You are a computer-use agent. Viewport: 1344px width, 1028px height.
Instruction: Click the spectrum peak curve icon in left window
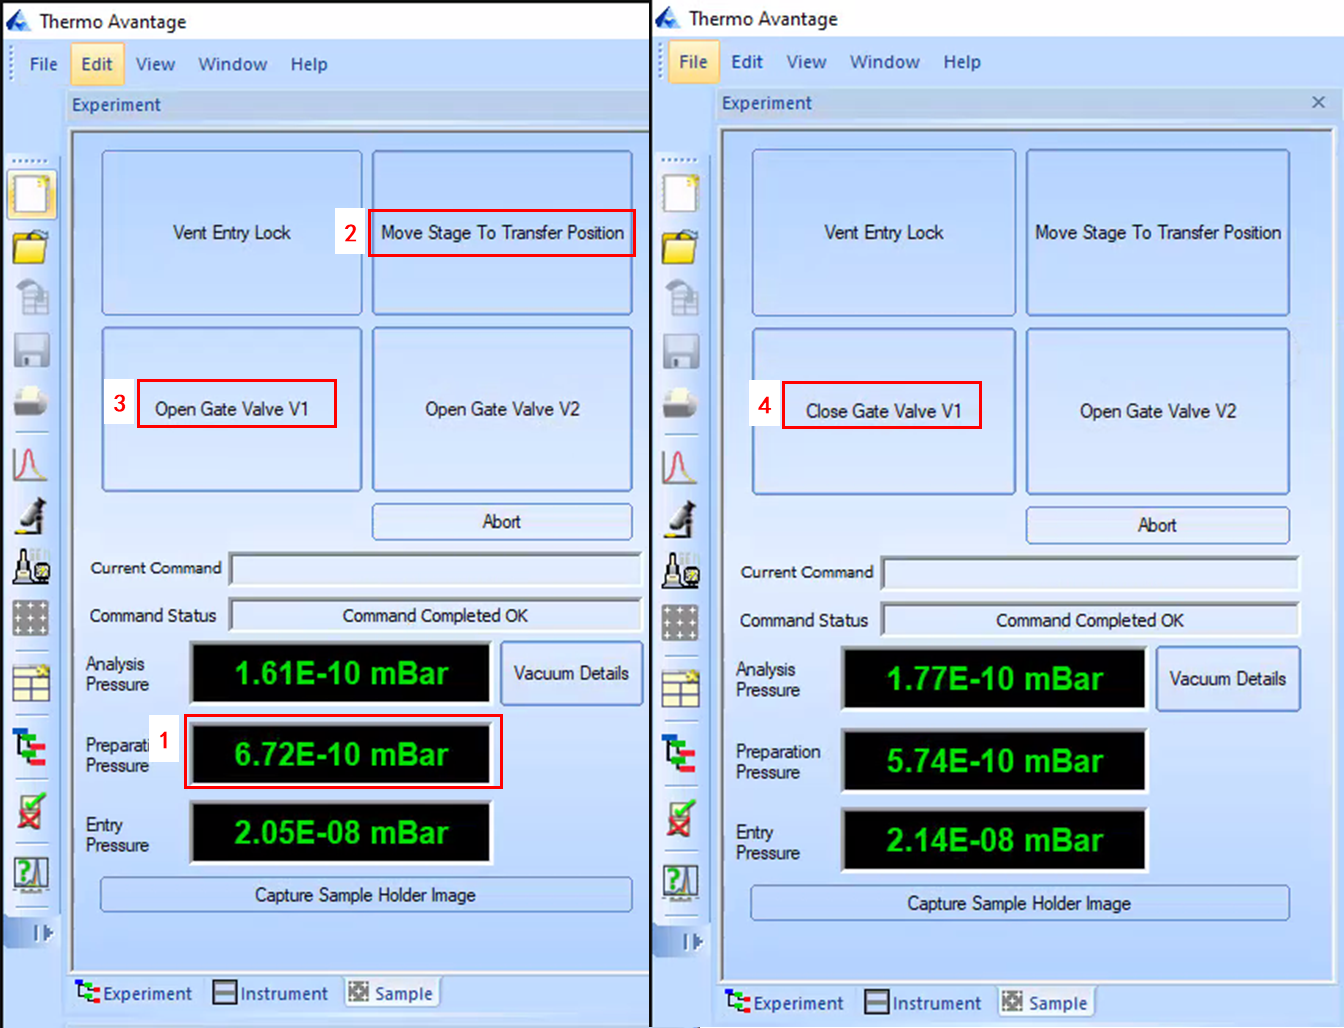[x=30, y=464]
